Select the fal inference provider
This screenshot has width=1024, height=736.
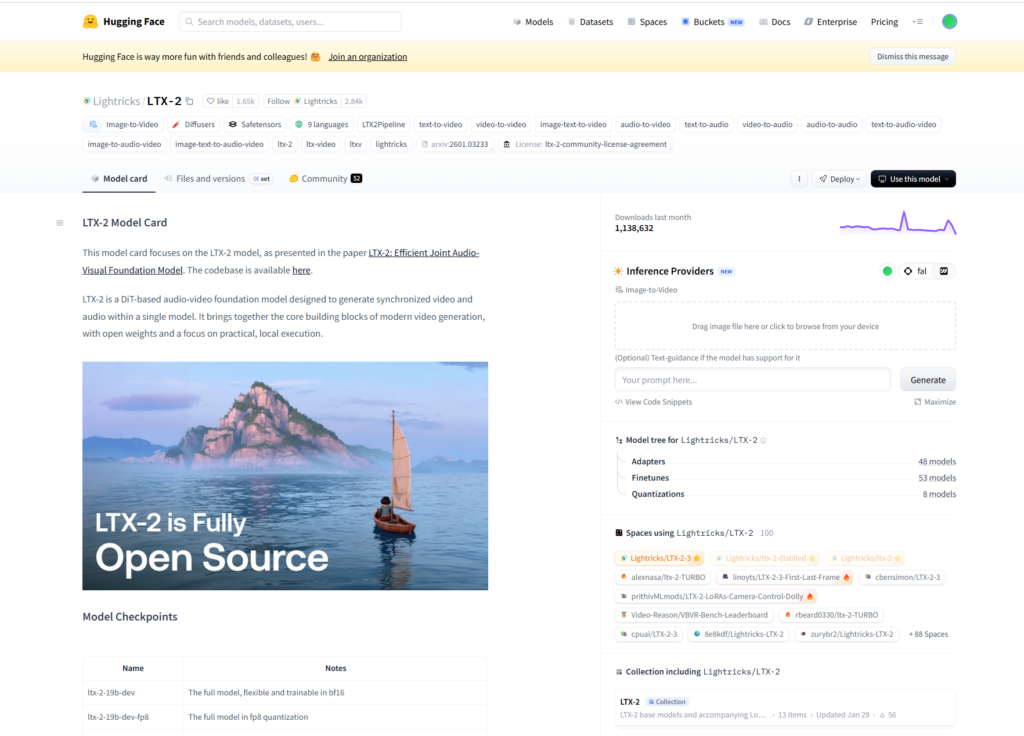point(915,271)
